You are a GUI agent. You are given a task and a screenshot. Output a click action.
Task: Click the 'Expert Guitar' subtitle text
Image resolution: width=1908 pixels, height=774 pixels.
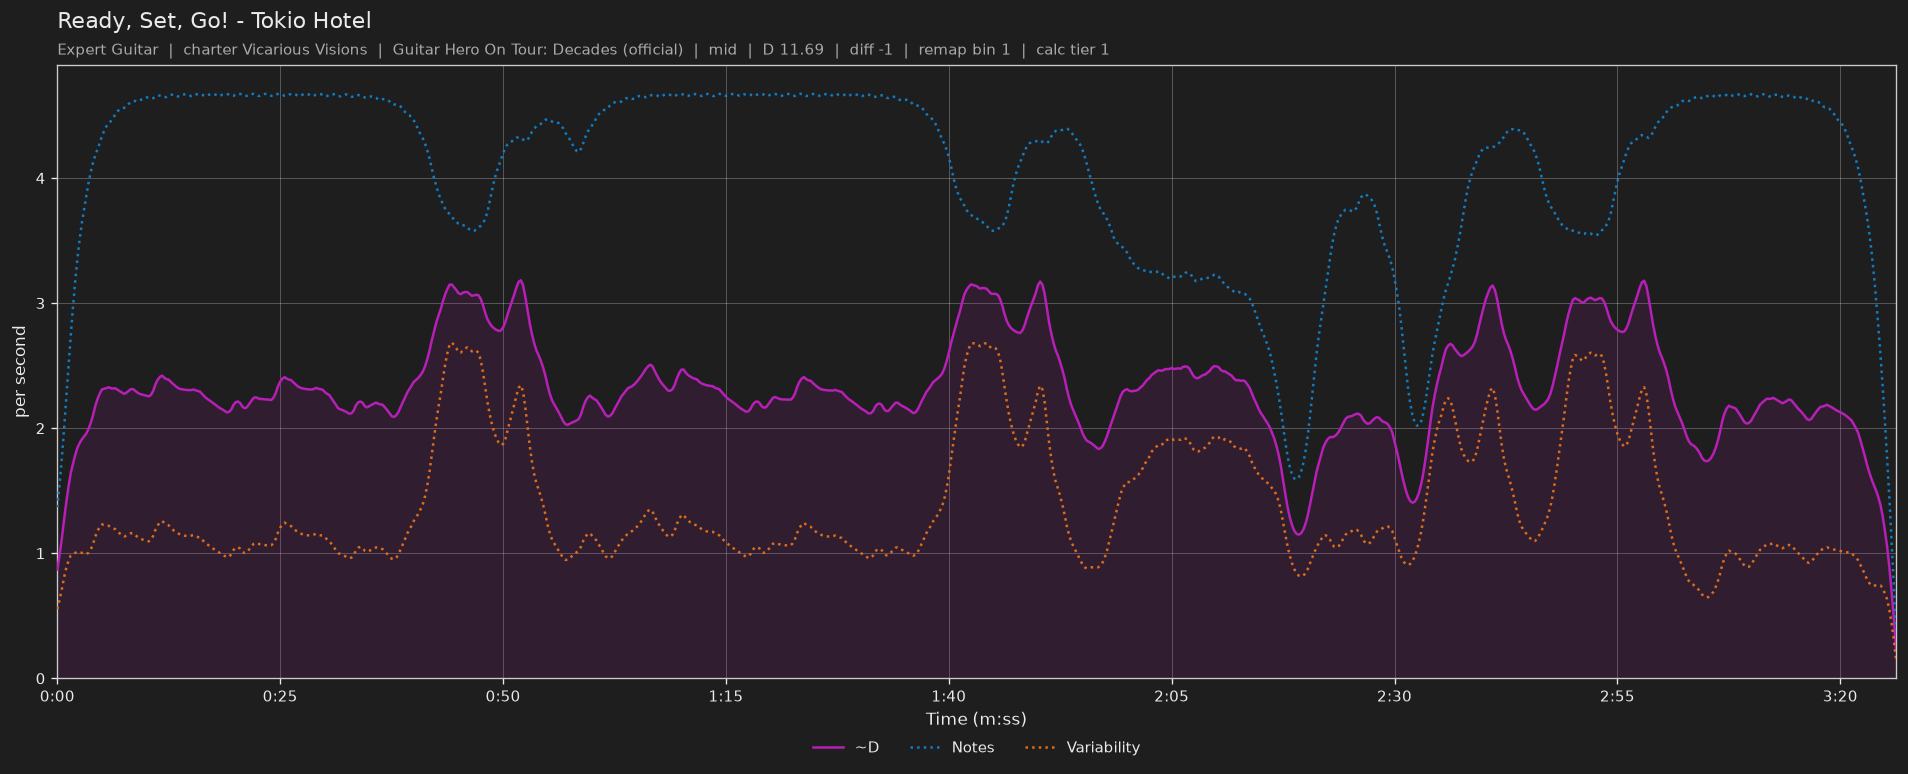click(x=108, y=50)
